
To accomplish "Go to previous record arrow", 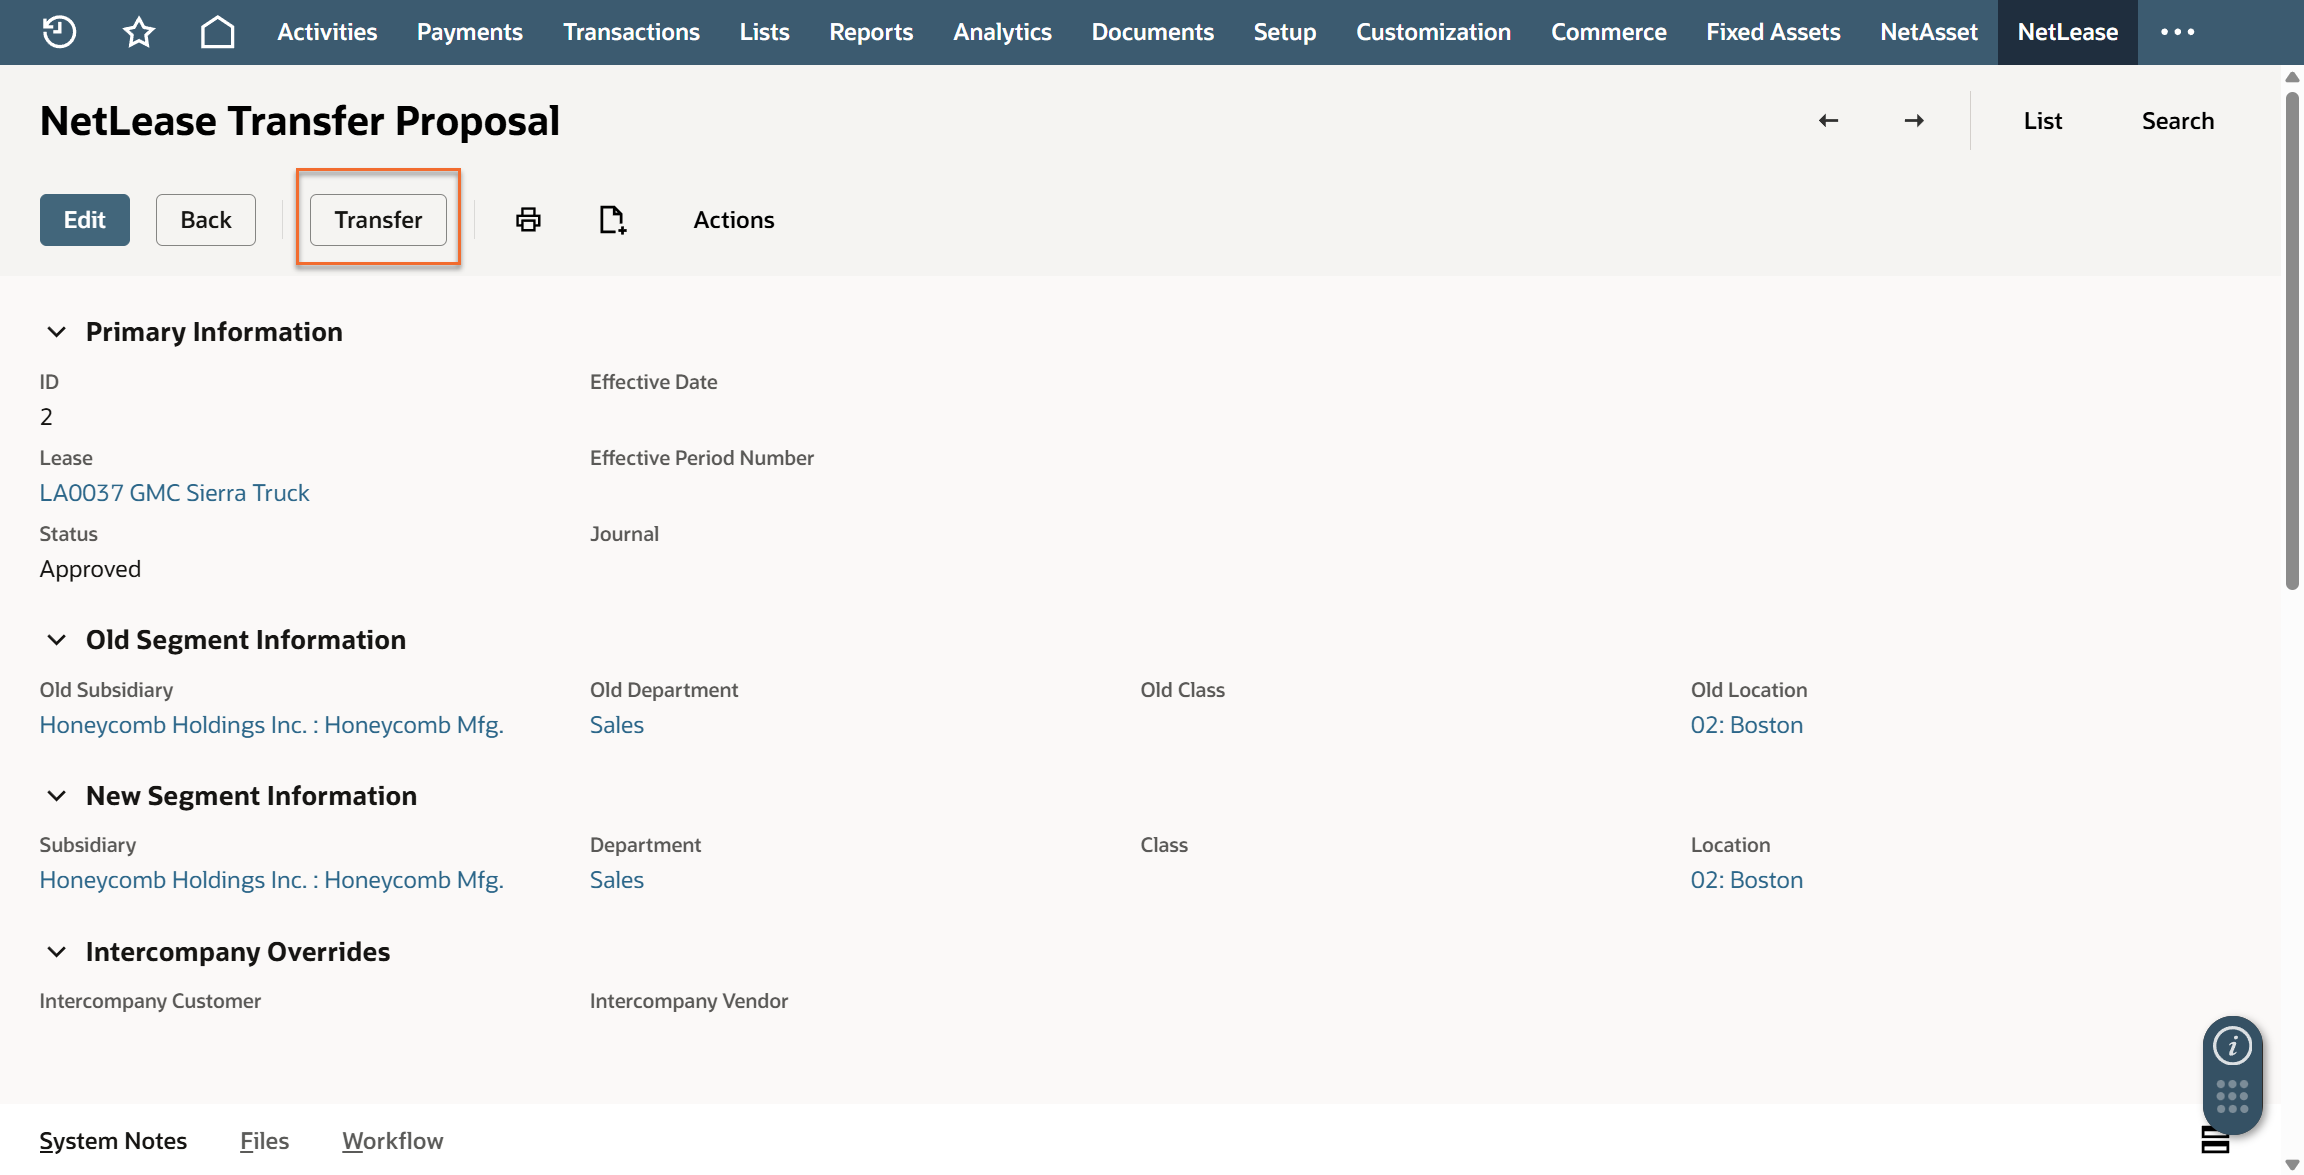I will (x=1828, y=121).
